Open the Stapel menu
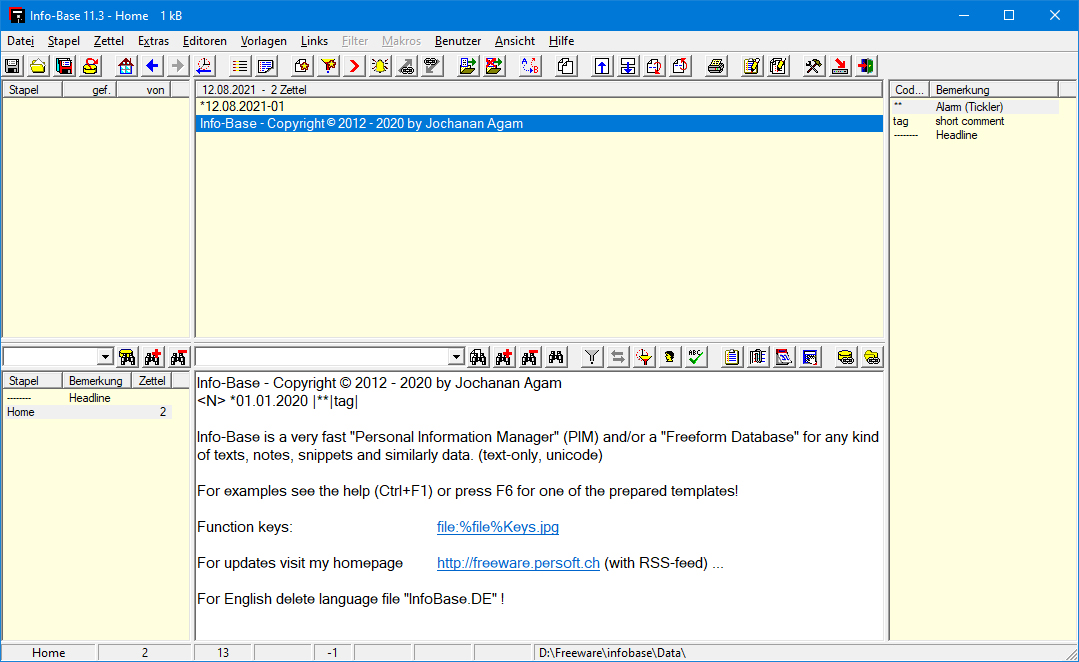The image size is (1079, 662). click(x=63, y=41)
